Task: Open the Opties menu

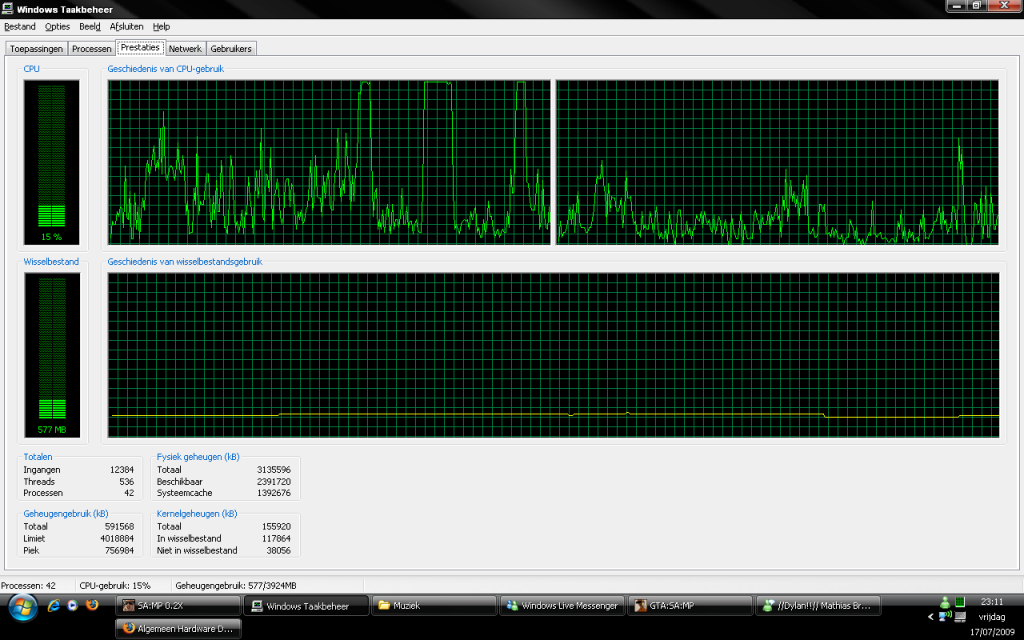Action: [x=57, y=27]
